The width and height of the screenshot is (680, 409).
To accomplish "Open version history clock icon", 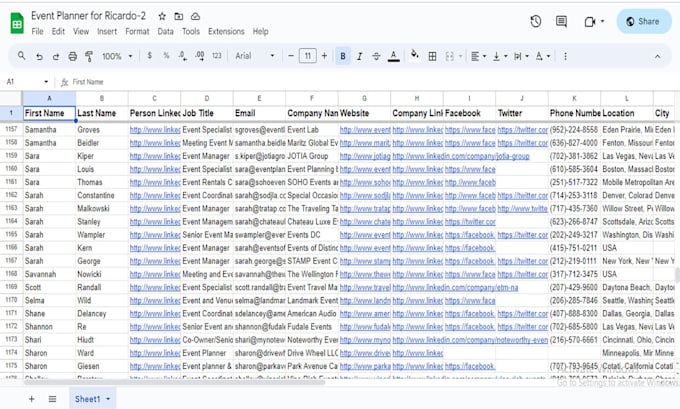I will pos(536,21).
